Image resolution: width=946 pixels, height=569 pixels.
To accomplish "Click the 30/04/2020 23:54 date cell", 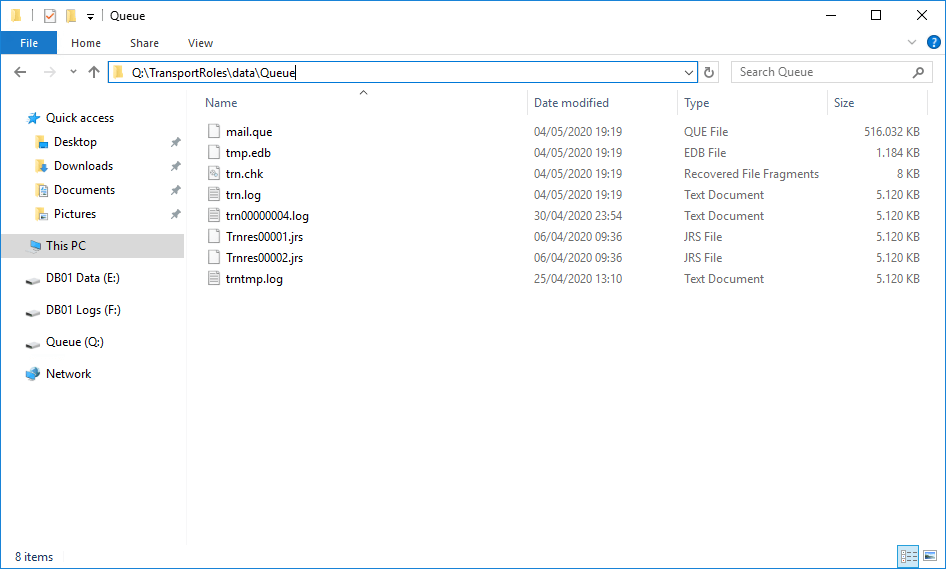I will 577,216.
